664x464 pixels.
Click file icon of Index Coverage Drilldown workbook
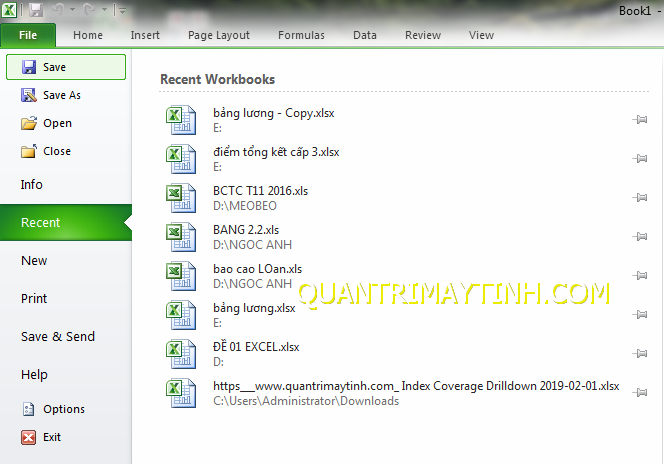[x=181, y=392]
